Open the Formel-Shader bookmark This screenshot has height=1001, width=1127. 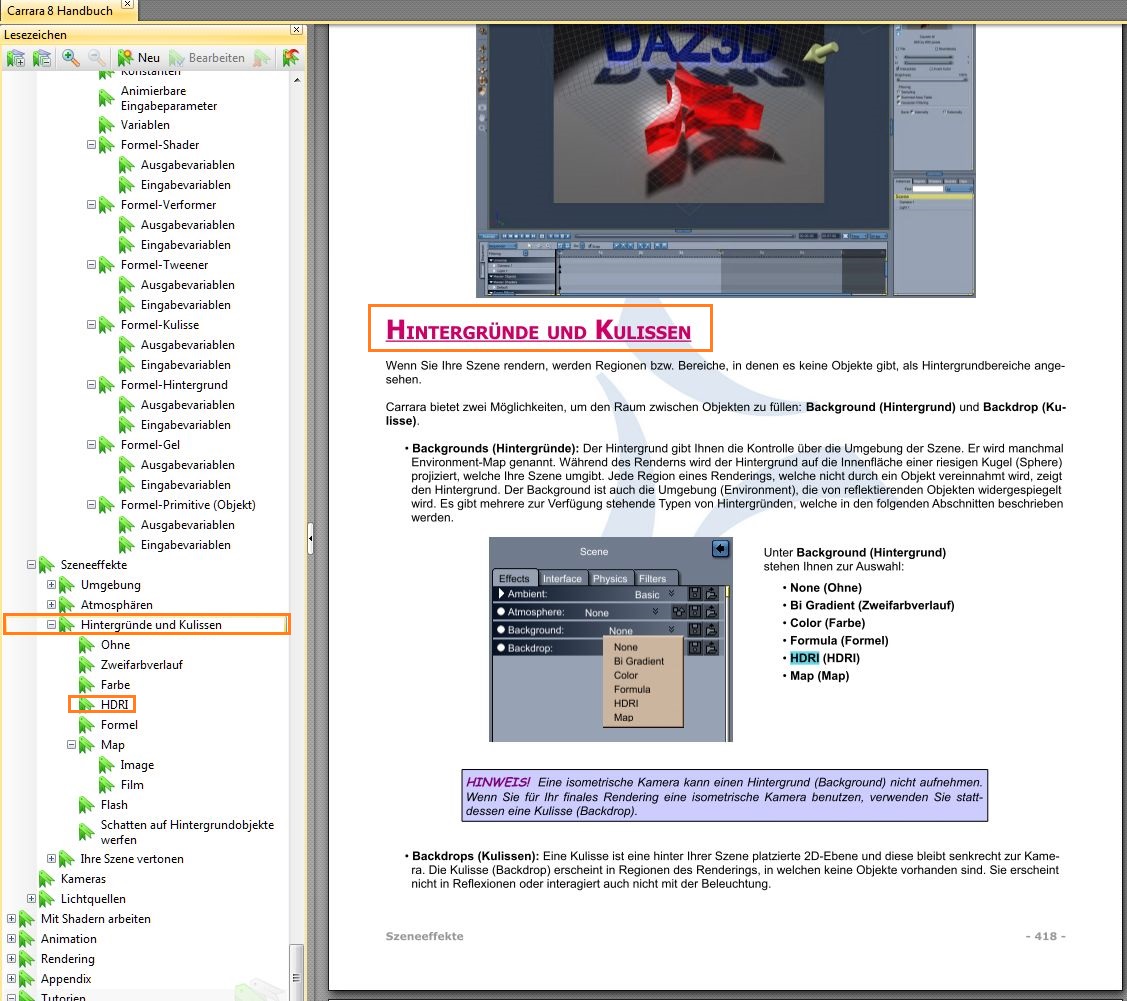pyautogui.click(x=160, y=145)
